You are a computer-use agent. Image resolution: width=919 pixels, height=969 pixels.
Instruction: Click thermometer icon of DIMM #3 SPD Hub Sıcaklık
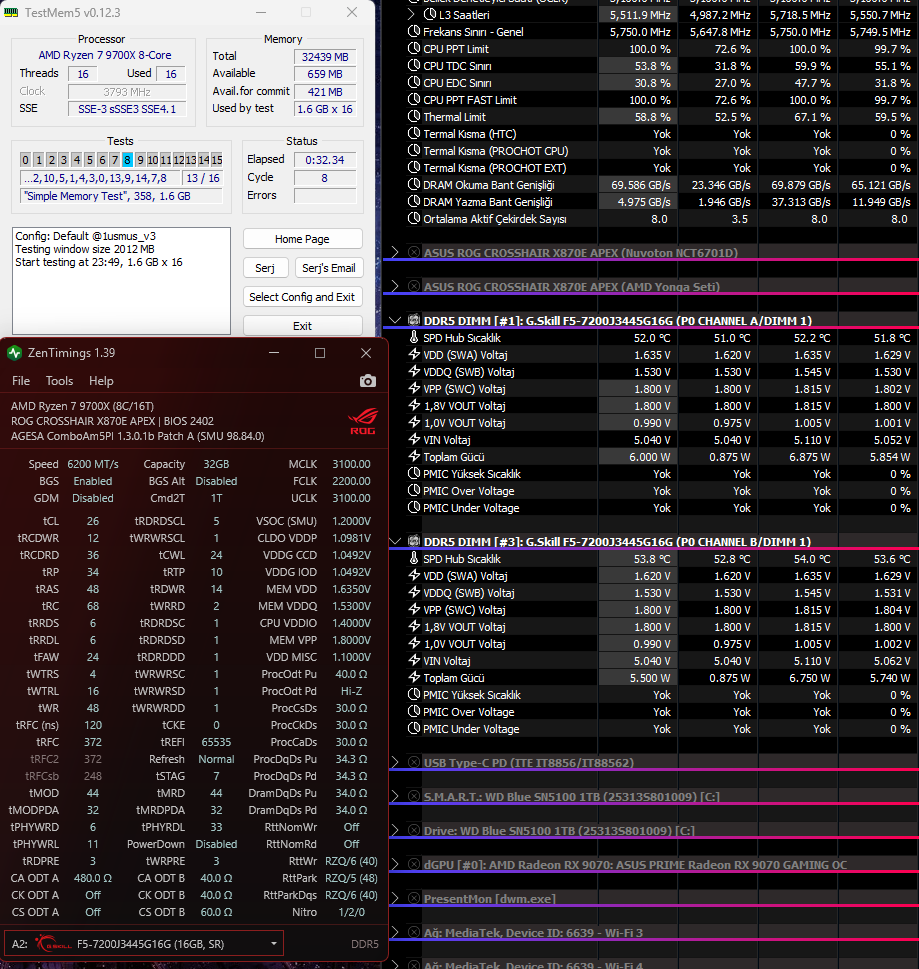click(x=414, y=558)
